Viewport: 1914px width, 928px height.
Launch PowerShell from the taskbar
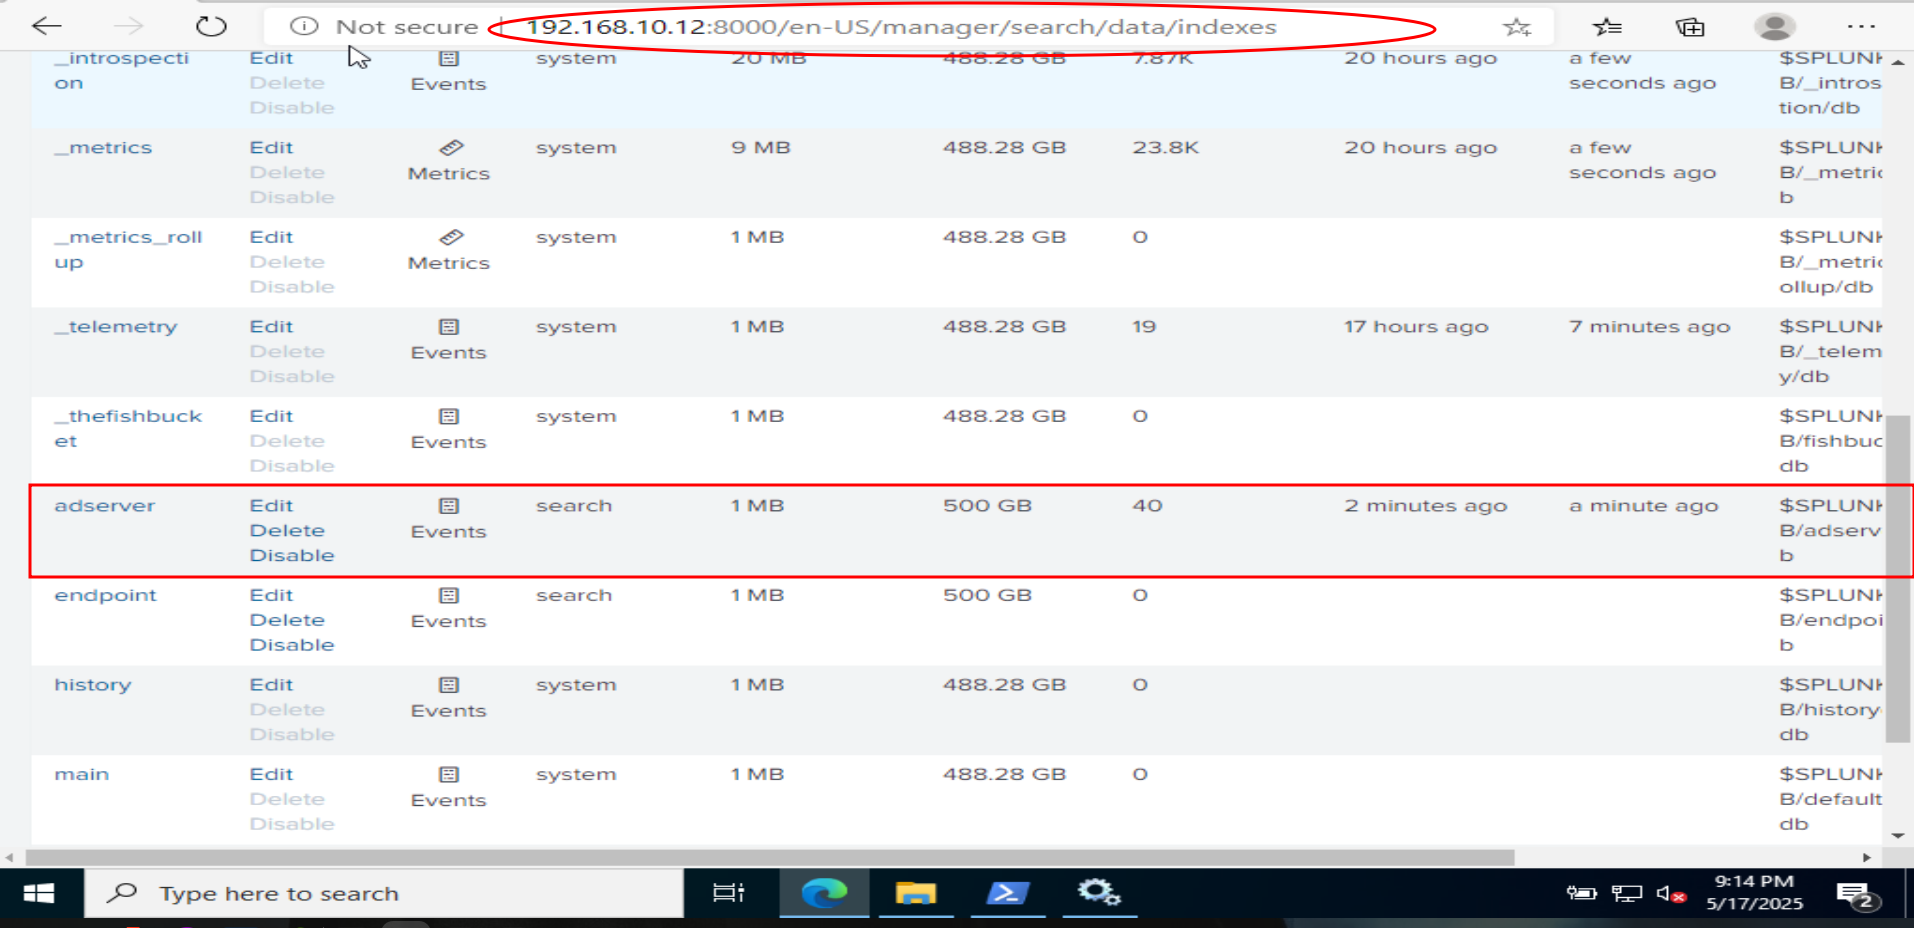[x=1008, y=893]
